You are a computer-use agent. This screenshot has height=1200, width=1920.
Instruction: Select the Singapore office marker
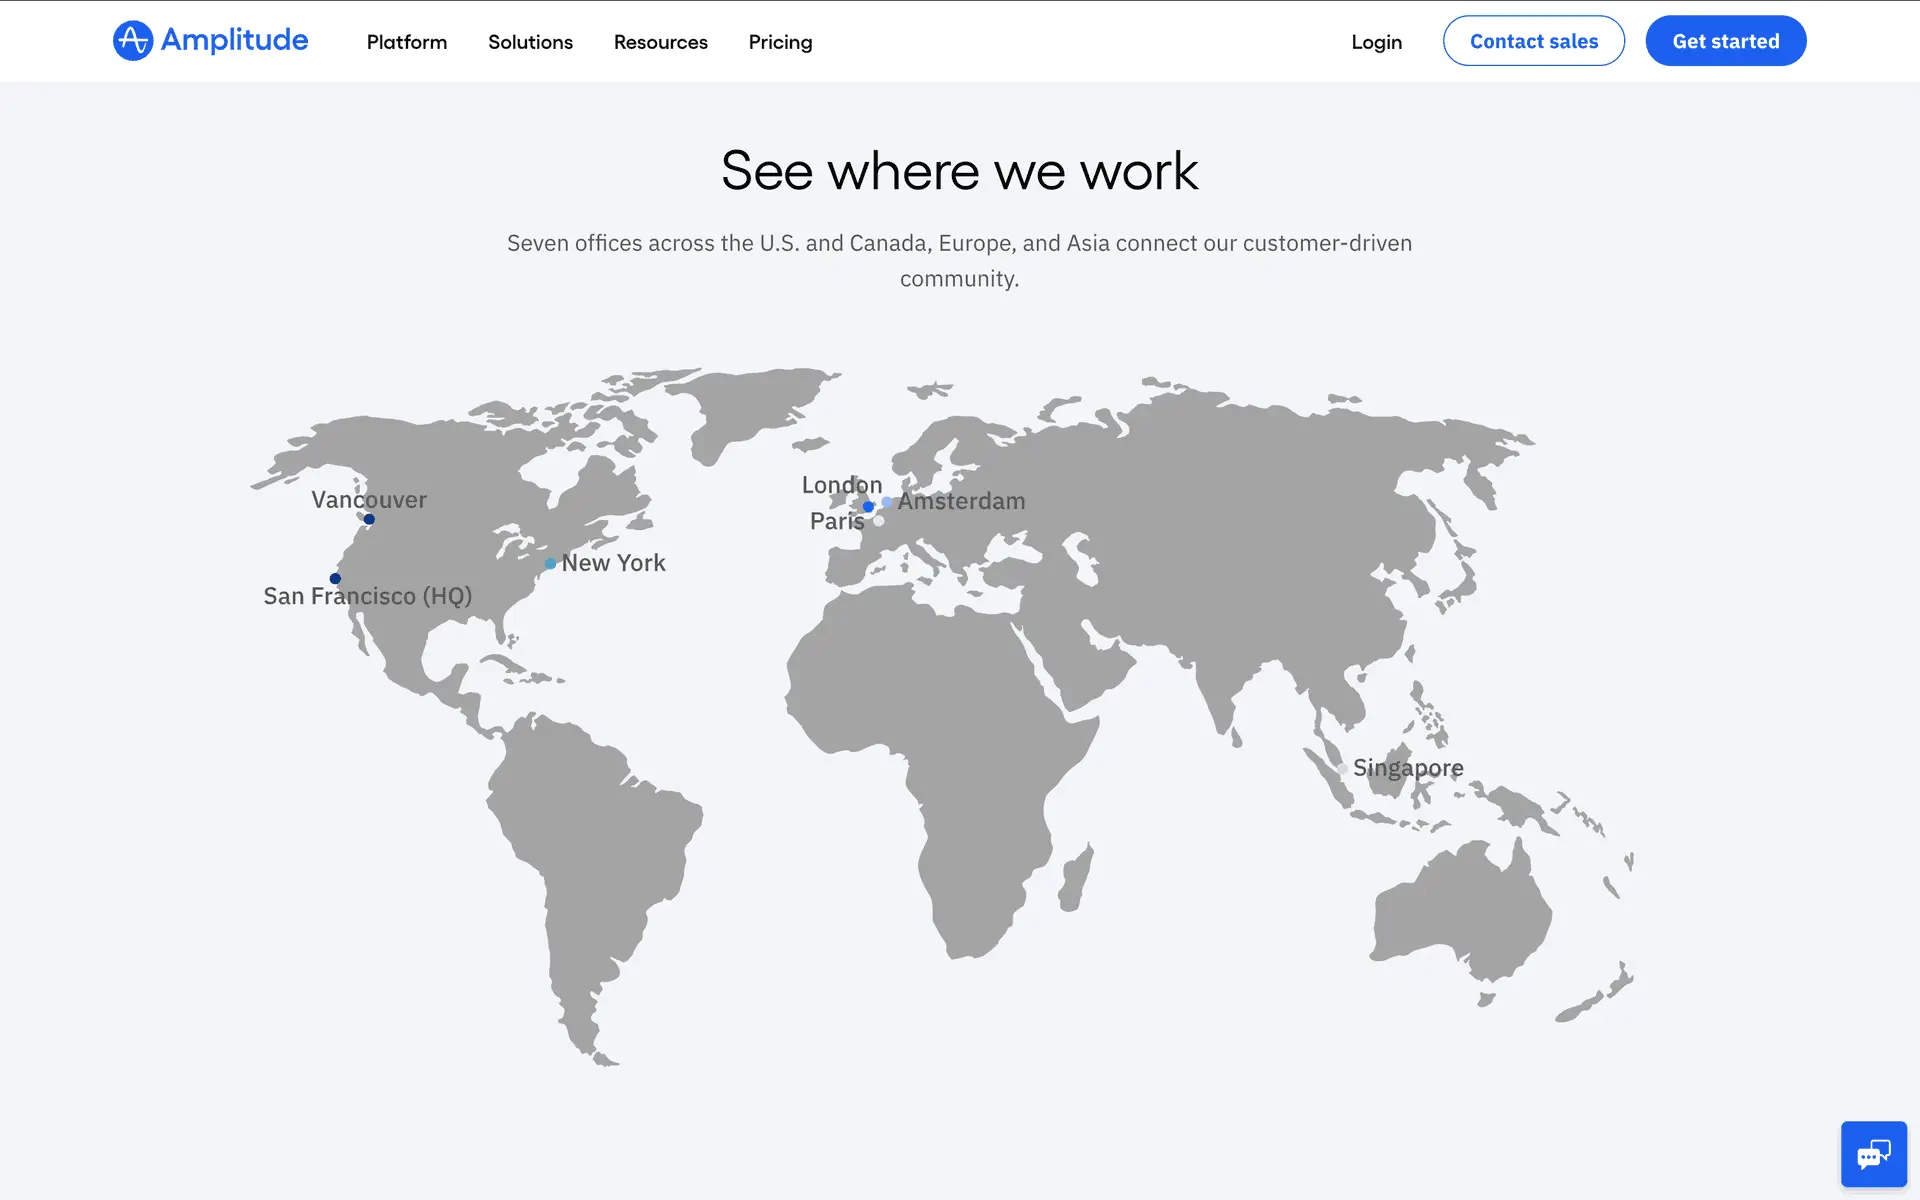click(1343, 769)
